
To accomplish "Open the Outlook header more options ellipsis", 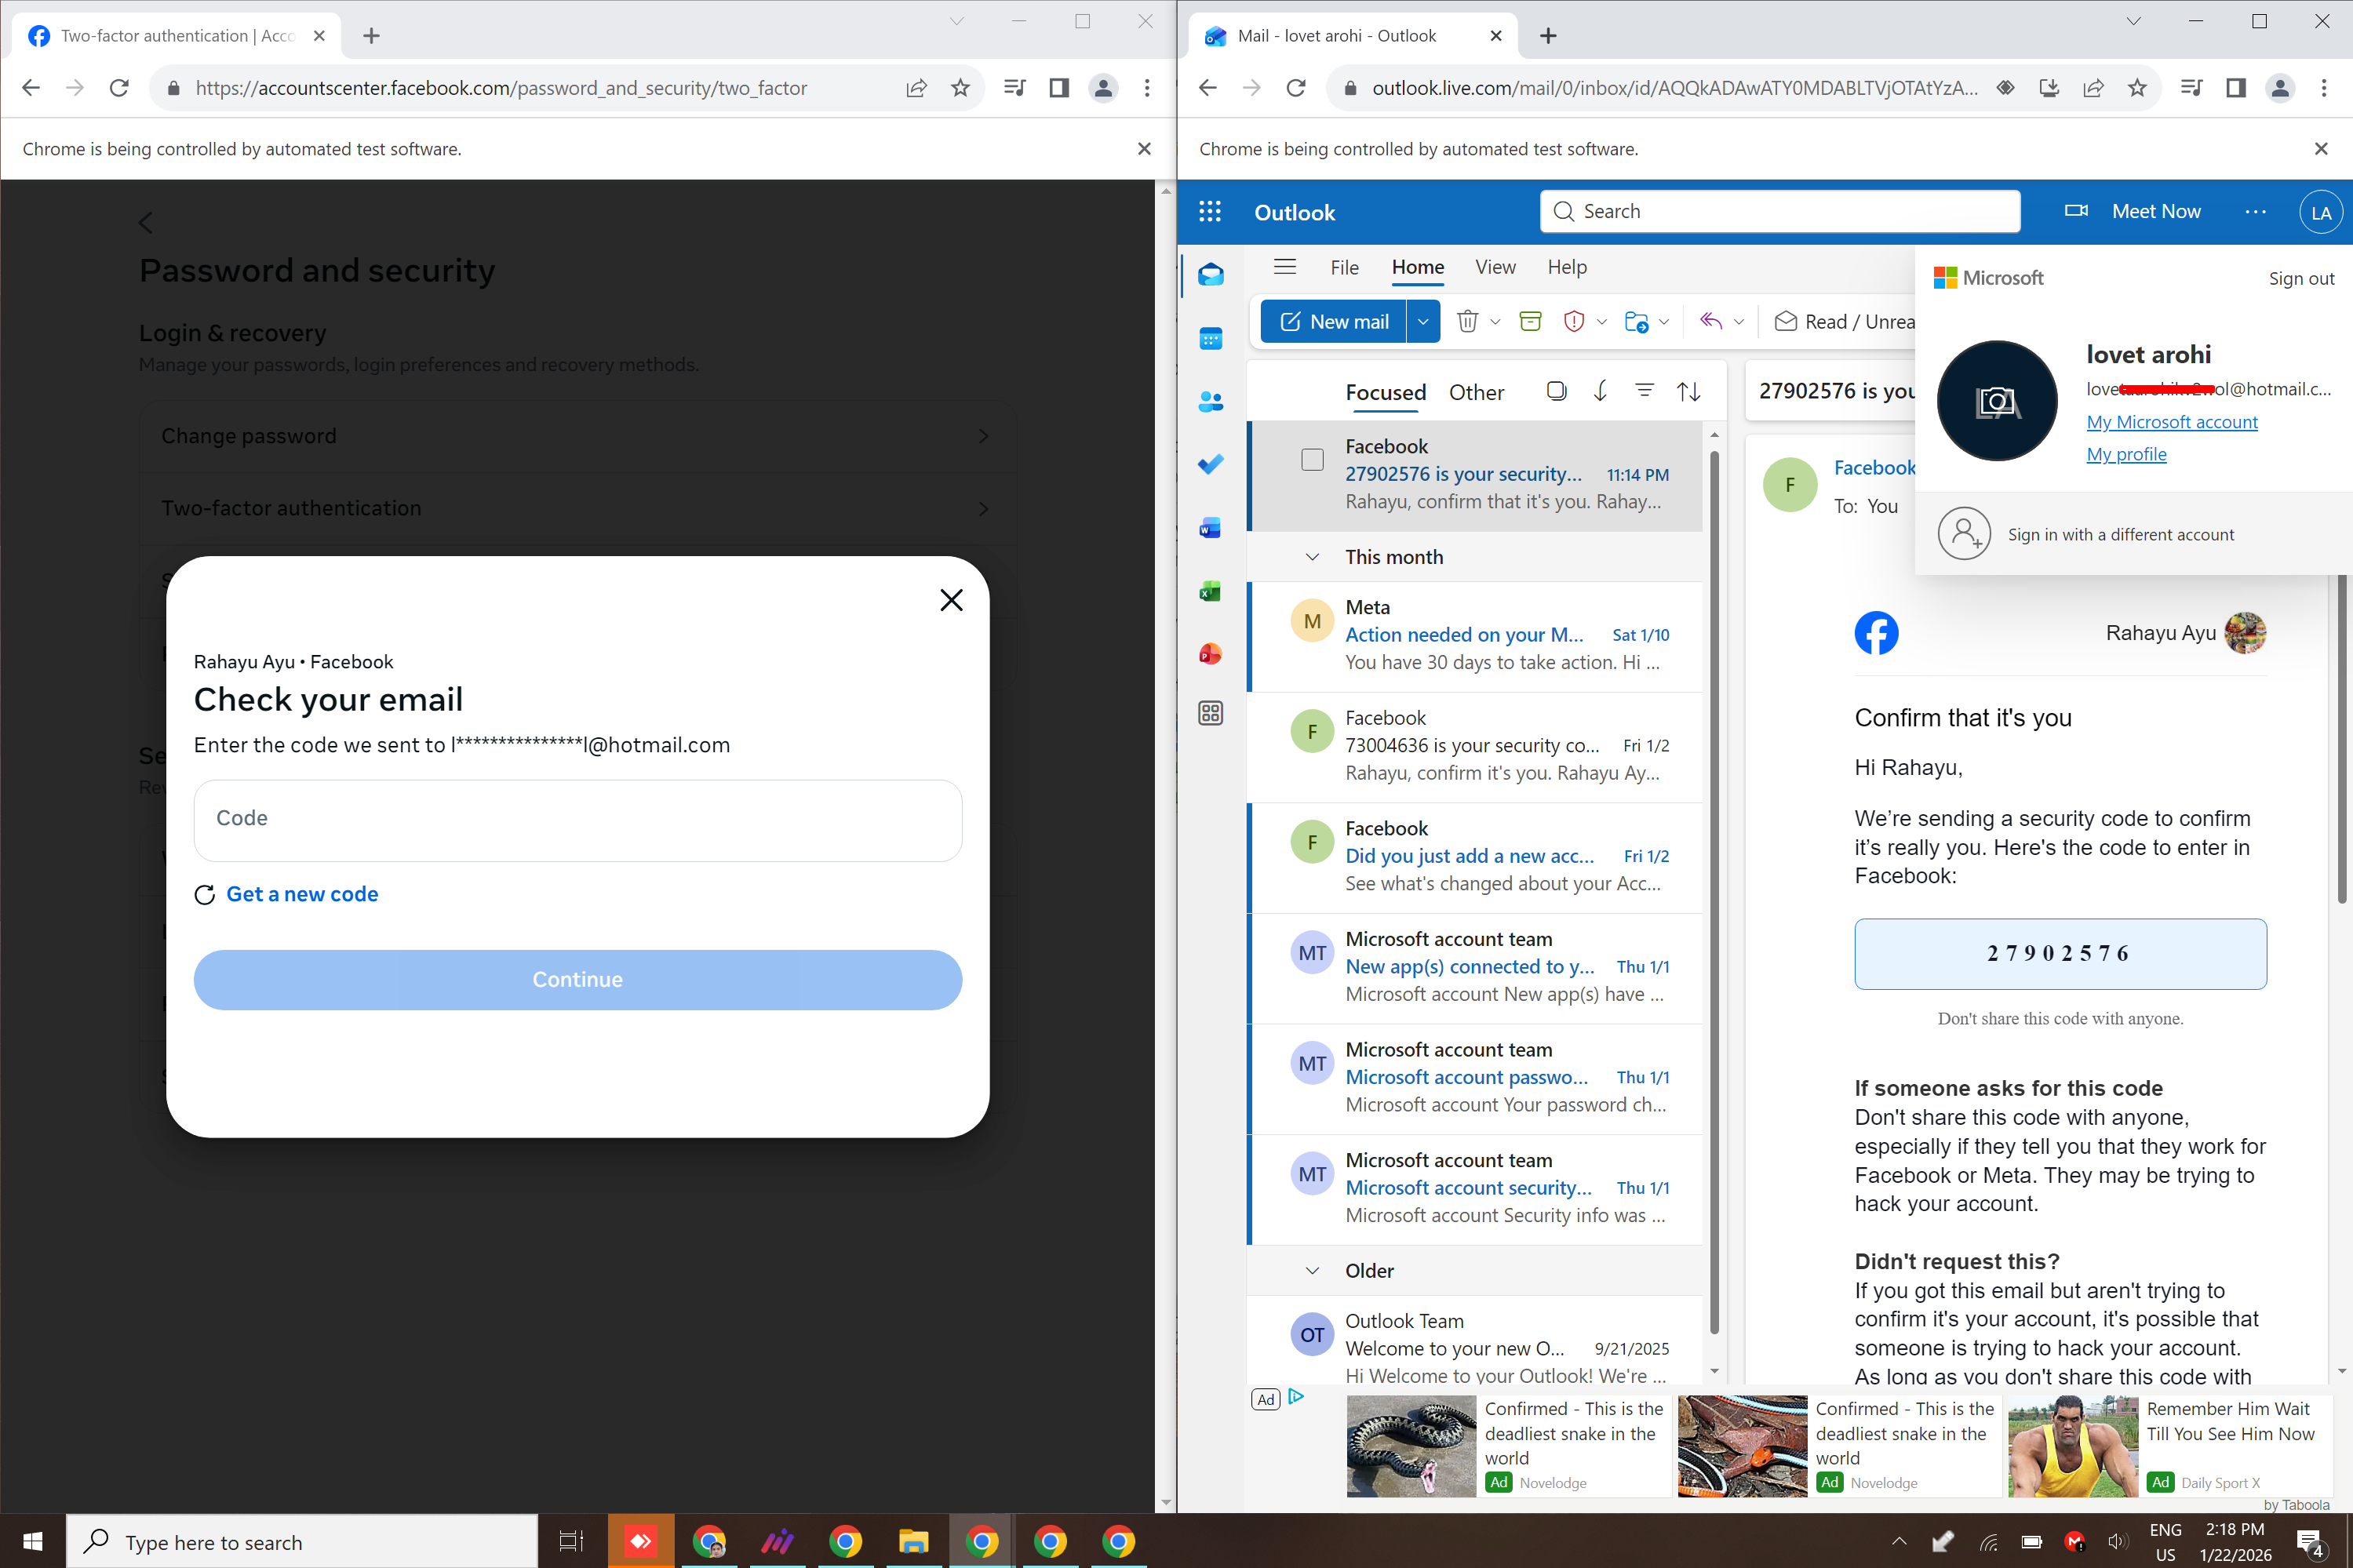I will click(2255, 211).
